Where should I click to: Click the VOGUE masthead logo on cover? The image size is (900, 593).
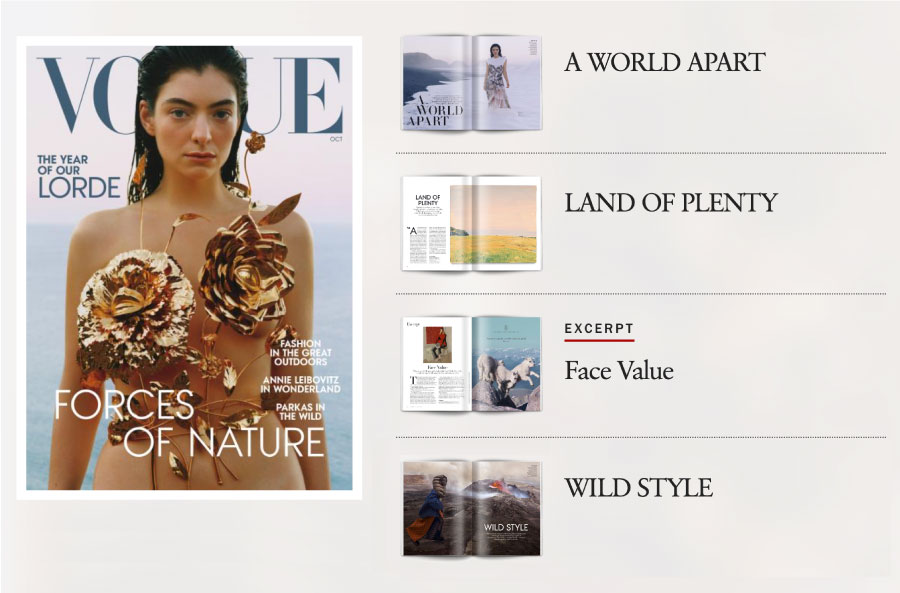[x=189, y=95]
